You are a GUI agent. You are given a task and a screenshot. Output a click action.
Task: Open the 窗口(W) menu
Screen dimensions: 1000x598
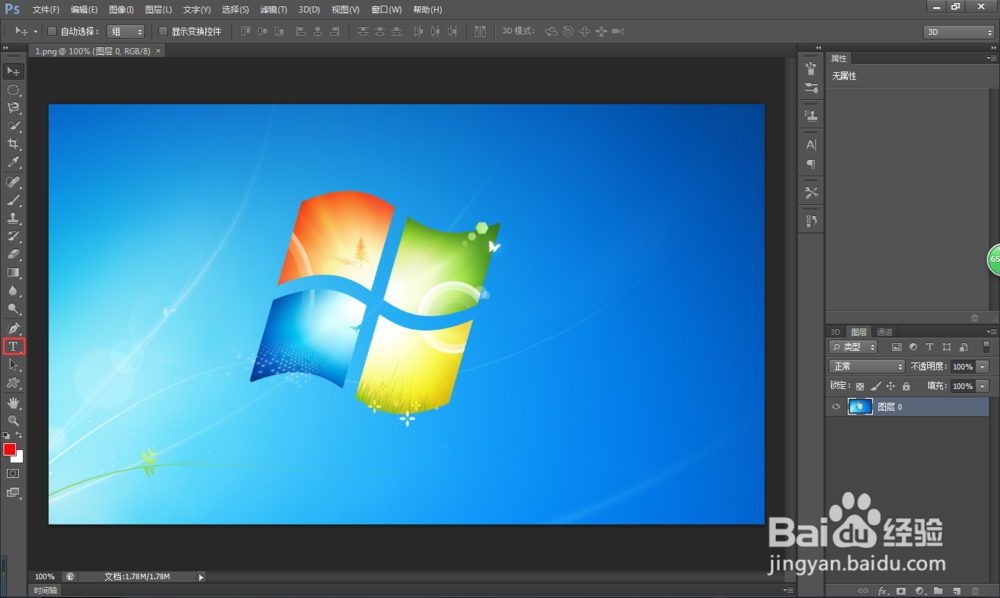coord(386,10)
